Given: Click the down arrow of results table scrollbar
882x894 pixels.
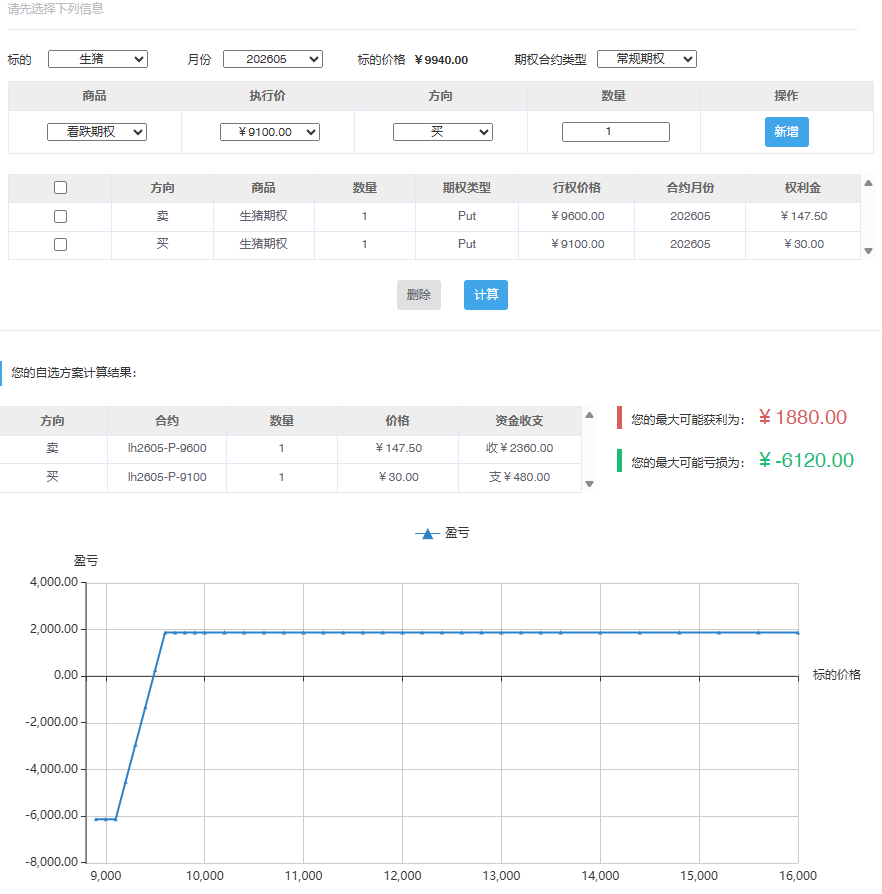Looking at the screenshot, I should [589, 484].
